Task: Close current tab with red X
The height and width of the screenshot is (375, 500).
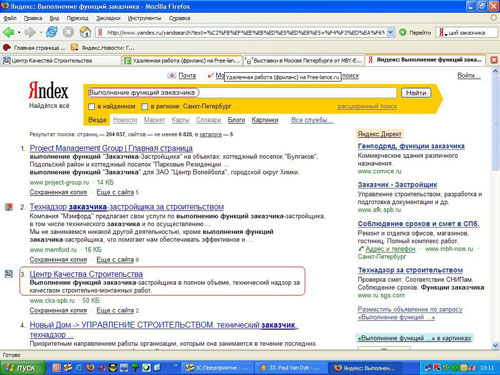Action: [x=494, y=60]
